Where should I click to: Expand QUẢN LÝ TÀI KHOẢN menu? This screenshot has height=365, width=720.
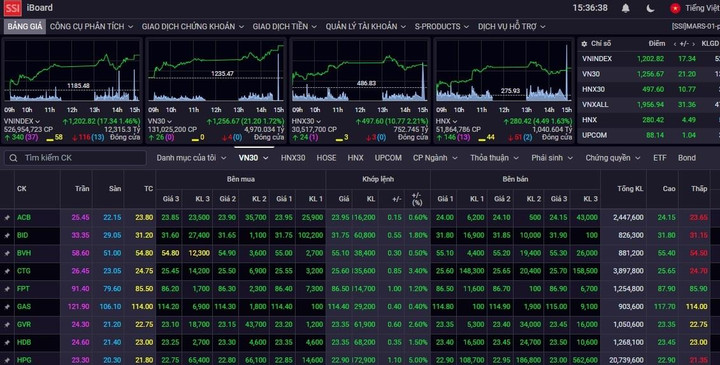[366, 27]
